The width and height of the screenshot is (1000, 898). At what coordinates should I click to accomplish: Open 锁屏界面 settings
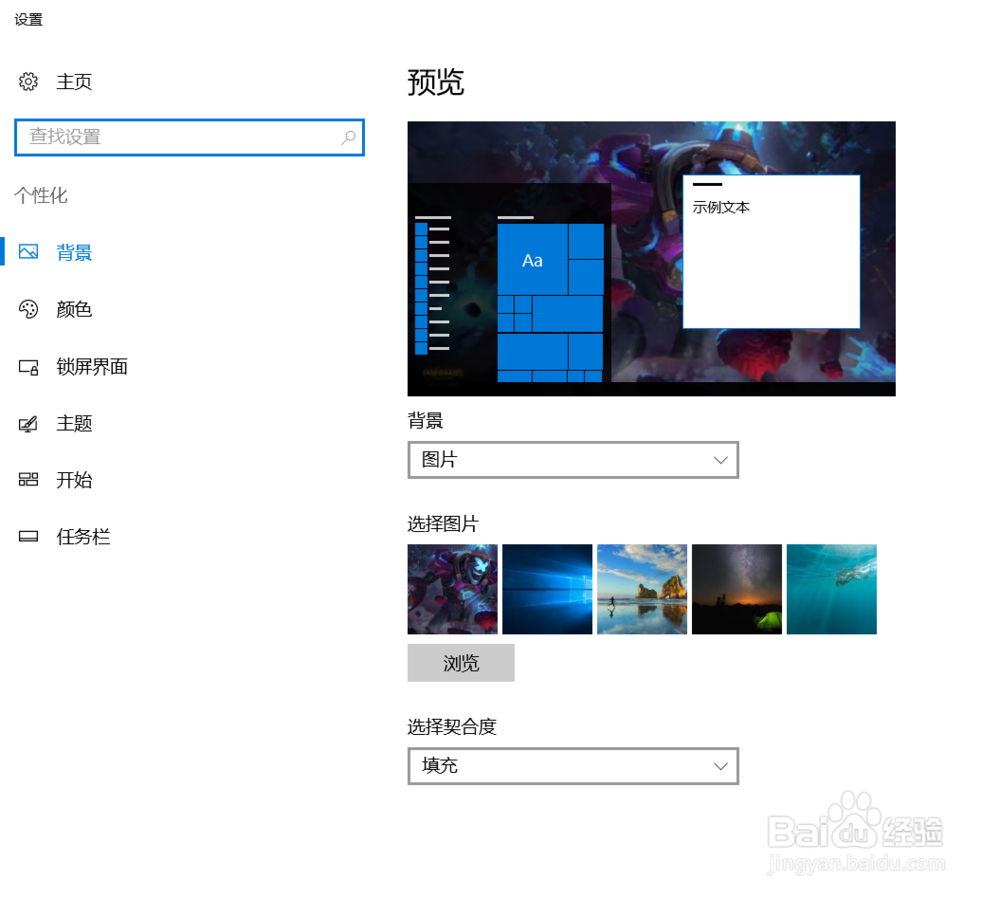pos(91,366)
